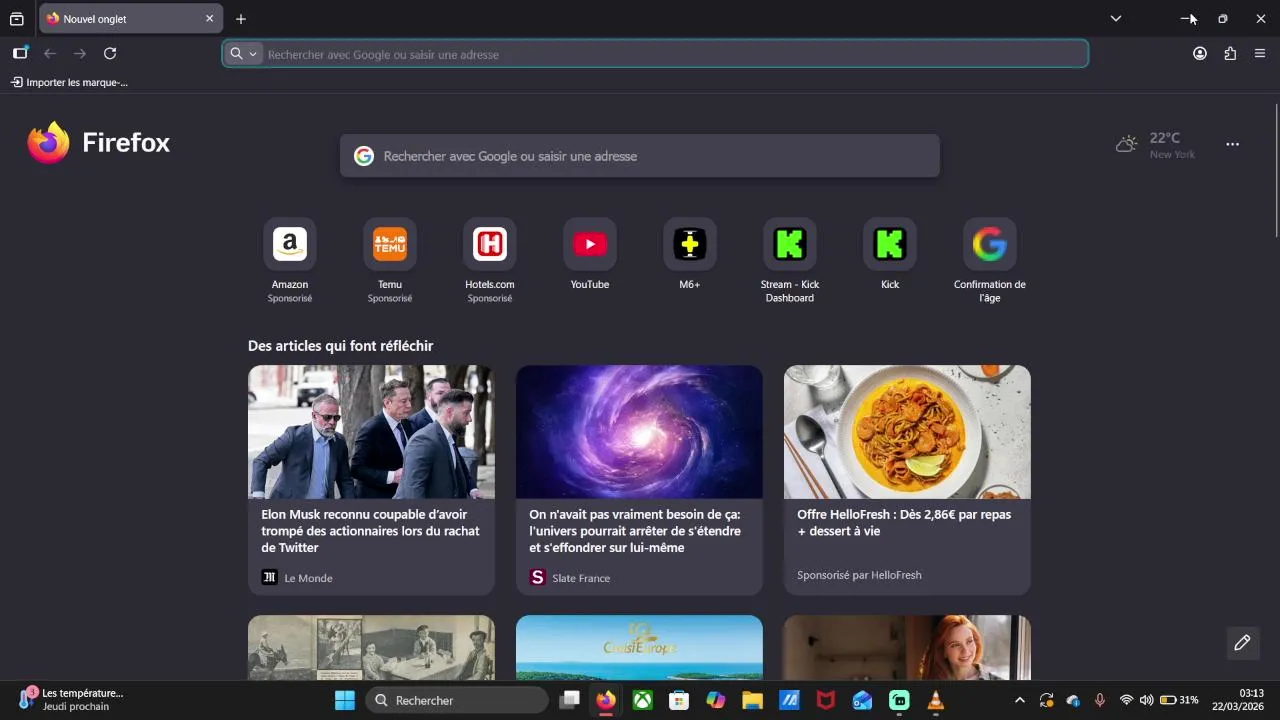
Task: Open the galaxy image article card
Action: 639,432
